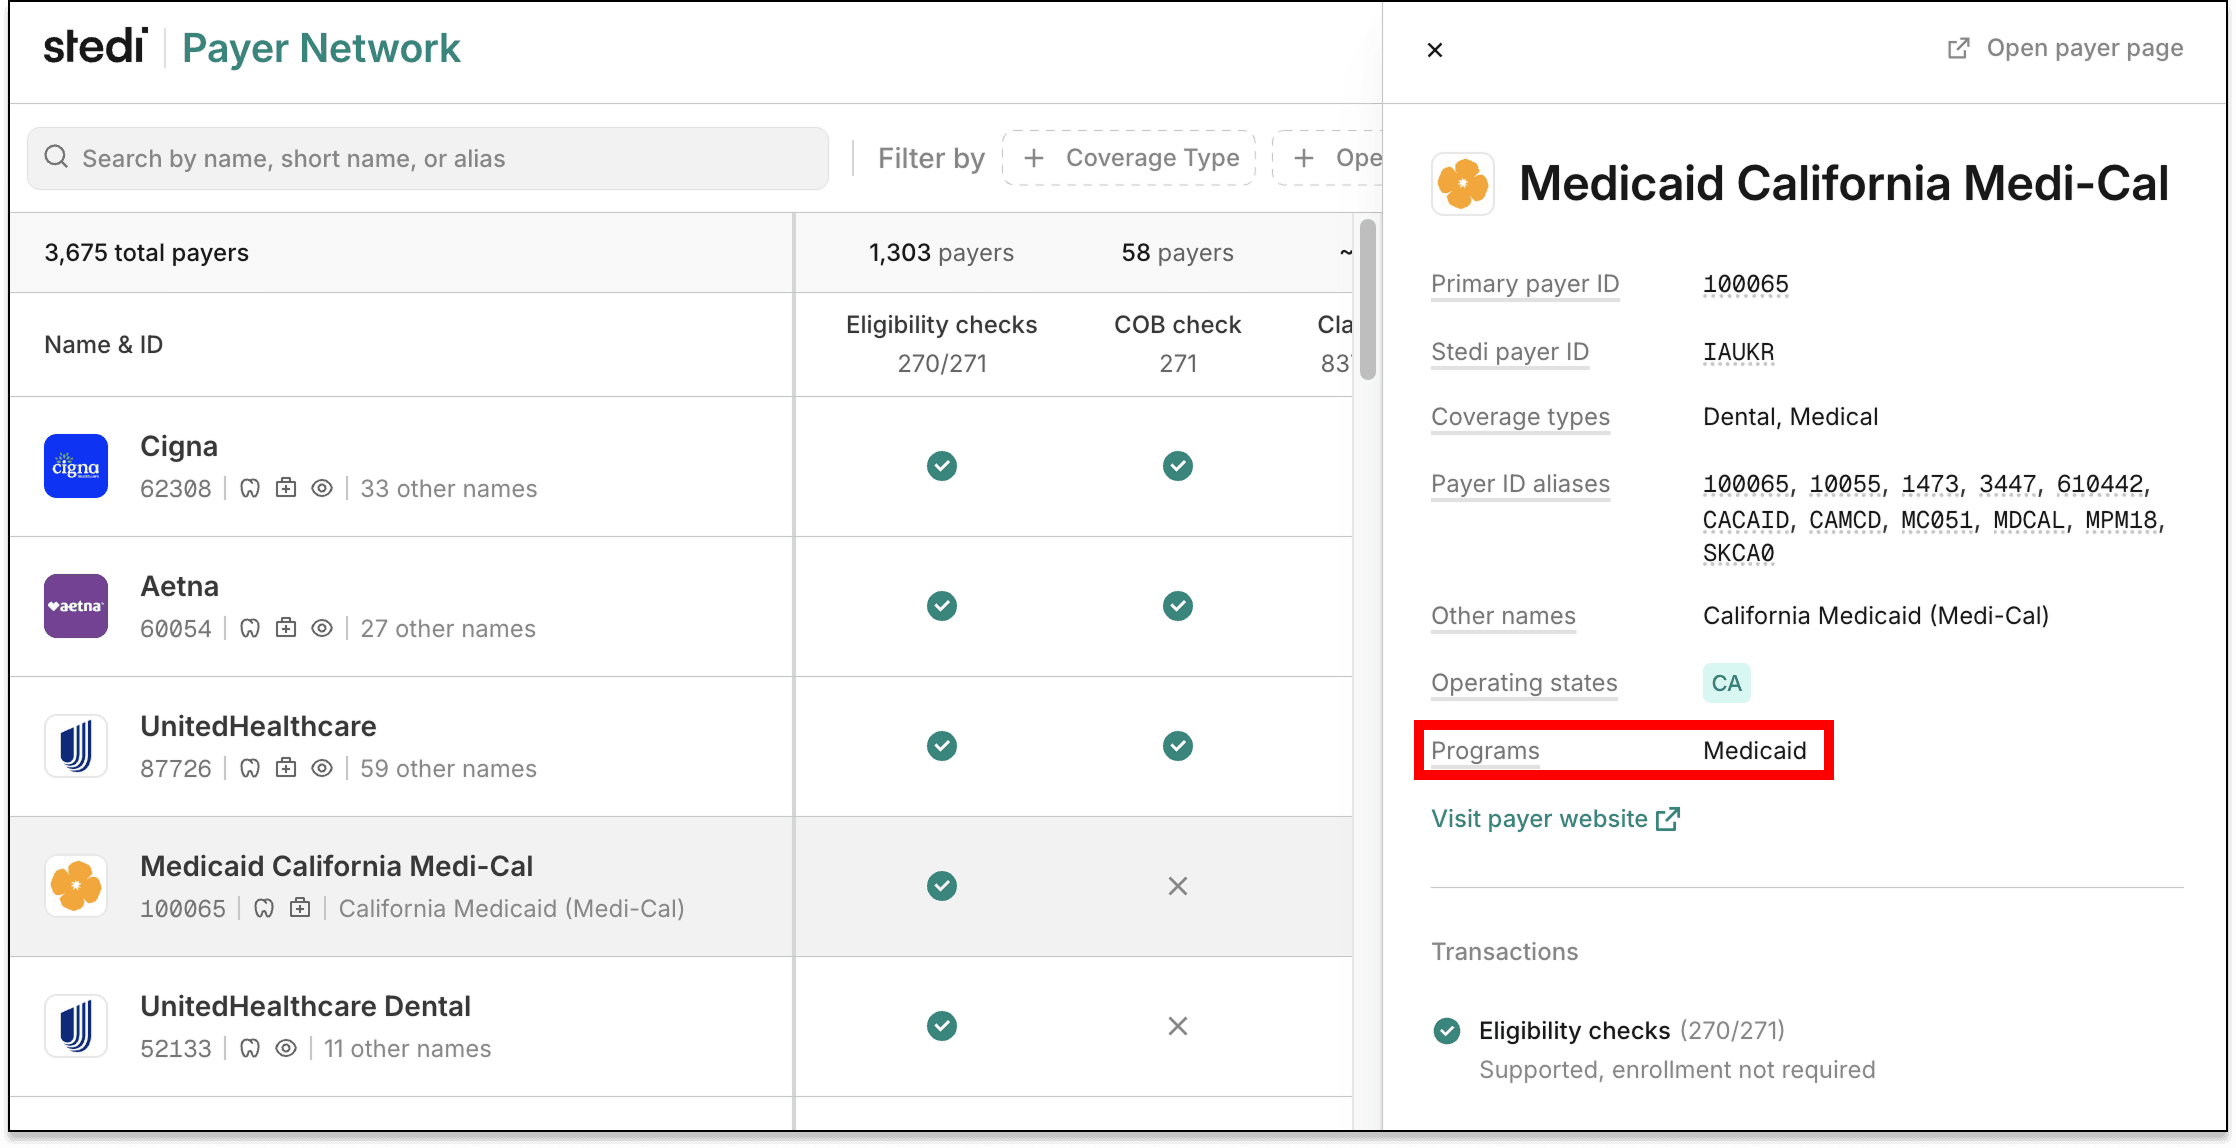Focus the payer search field

(428, 158)
